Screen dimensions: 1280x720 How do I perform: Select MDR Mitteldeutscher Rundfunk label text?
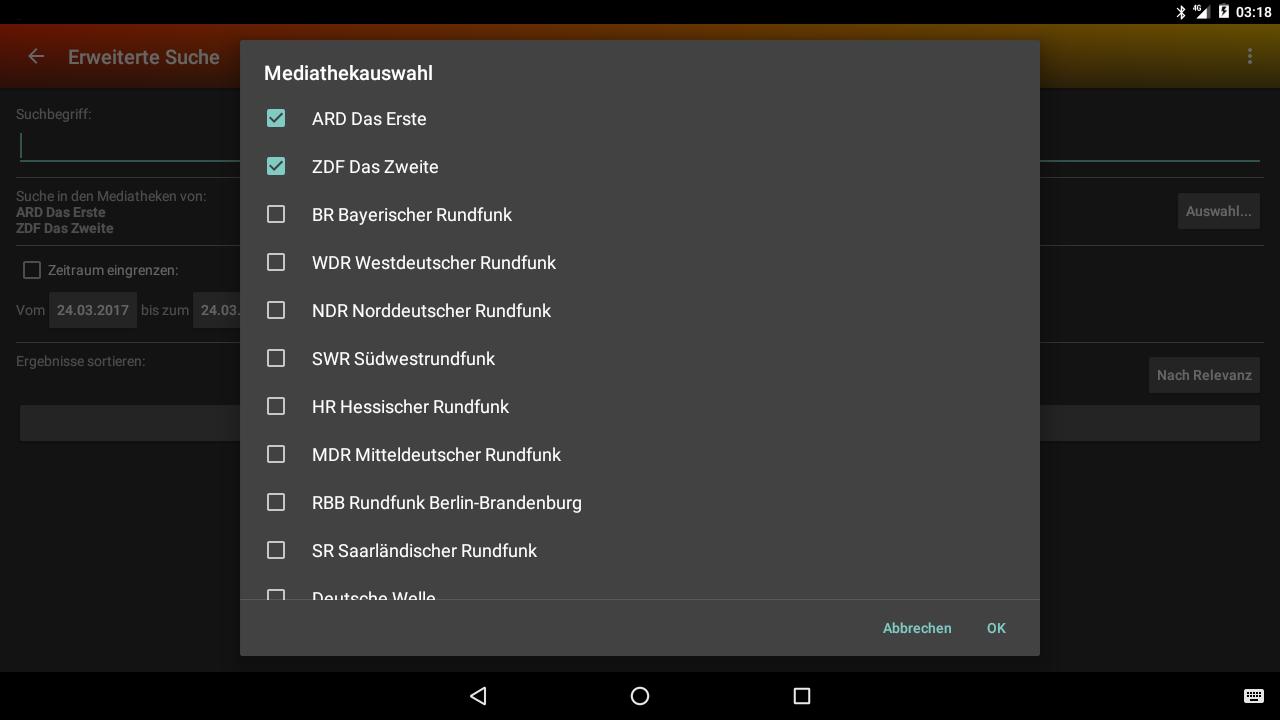click(436, 454)
